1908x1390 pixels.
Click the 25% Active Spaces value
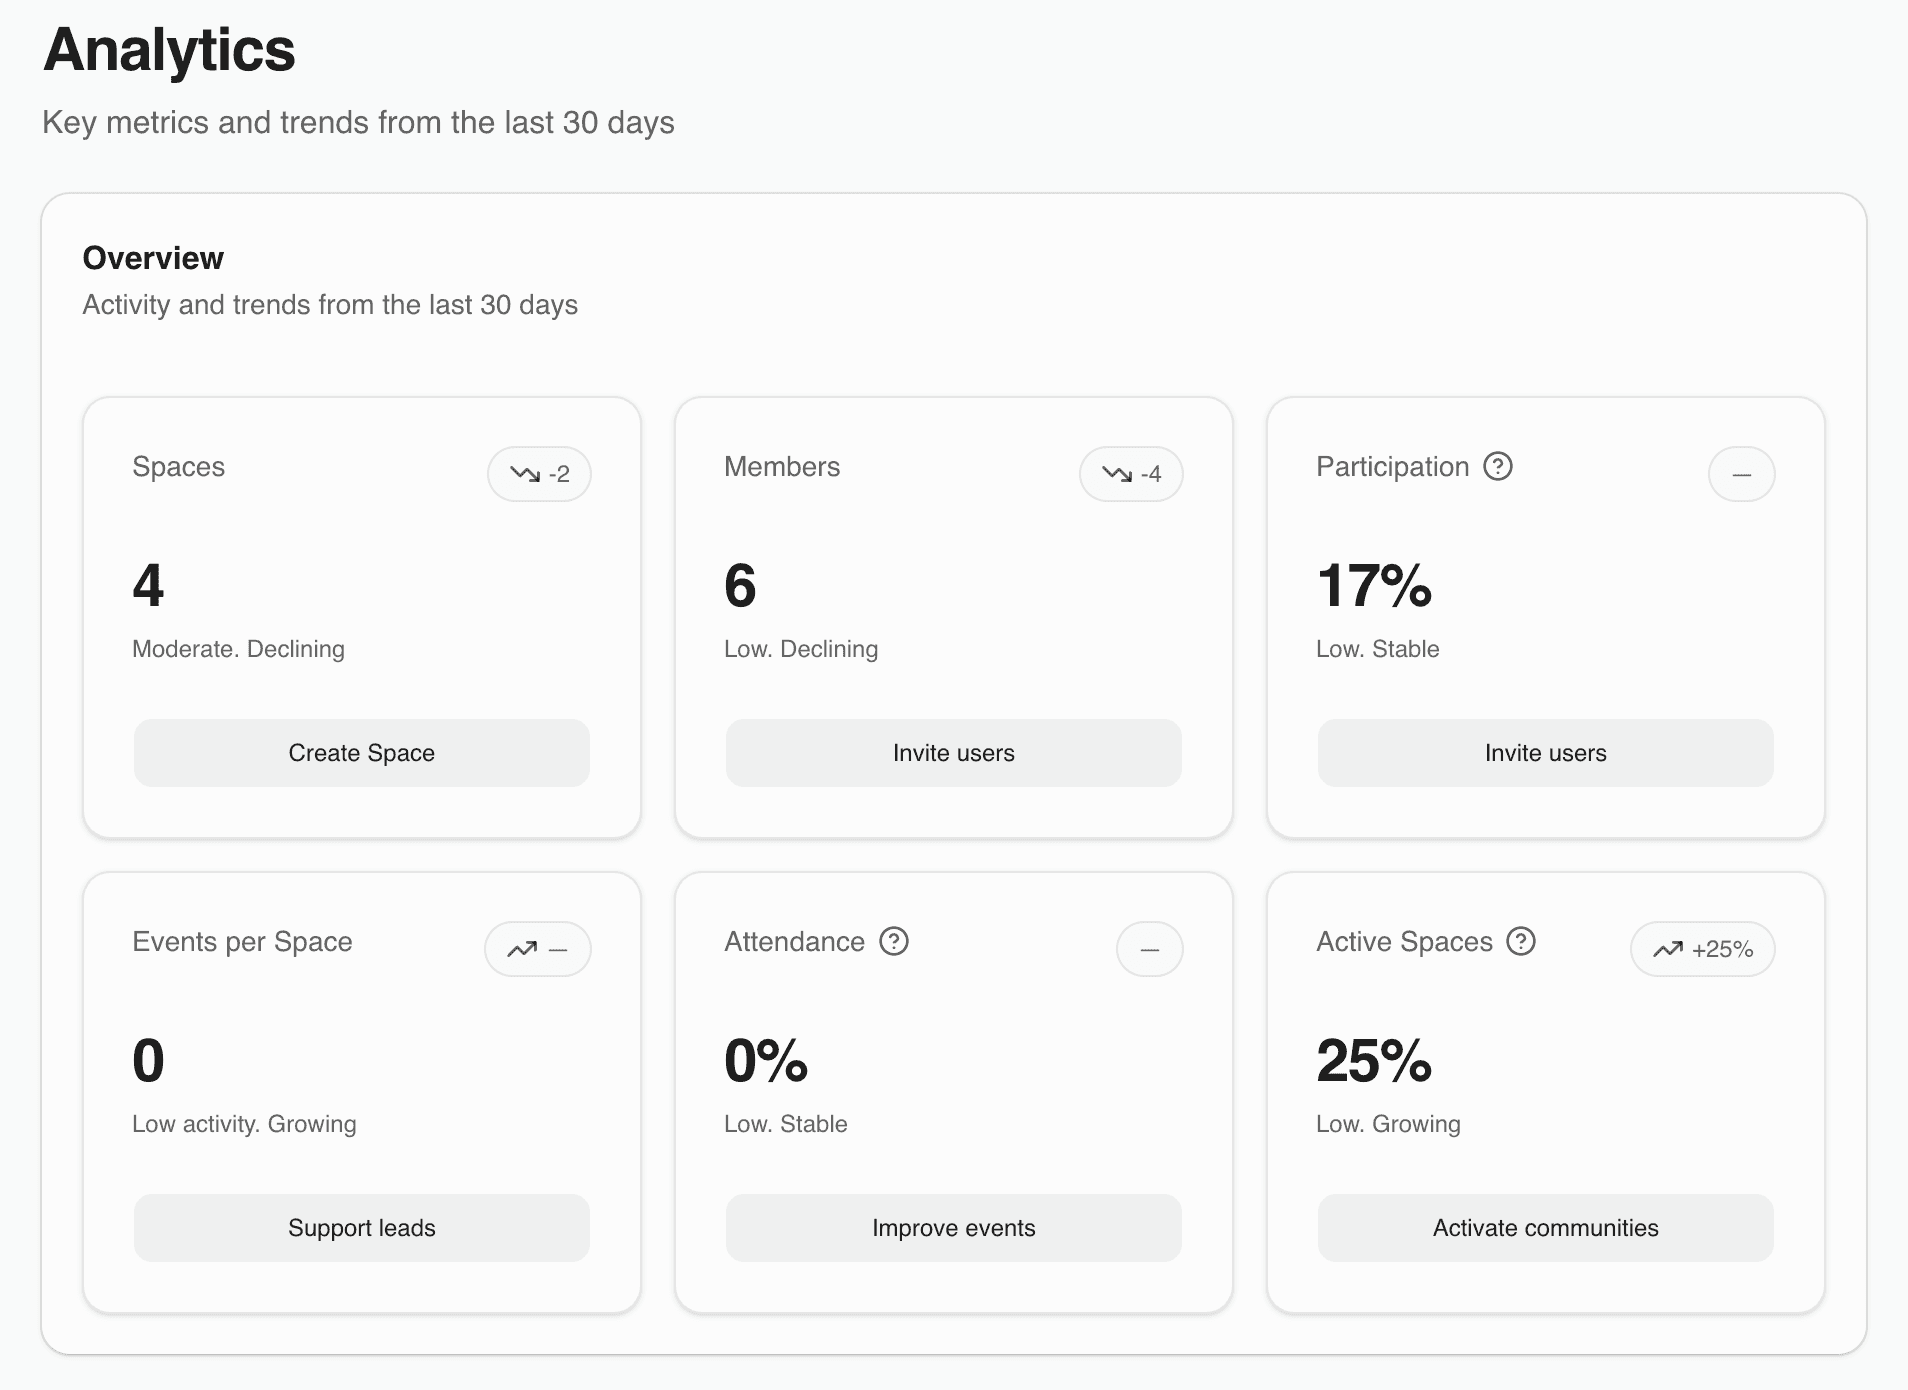(x=1374, y=1061)
